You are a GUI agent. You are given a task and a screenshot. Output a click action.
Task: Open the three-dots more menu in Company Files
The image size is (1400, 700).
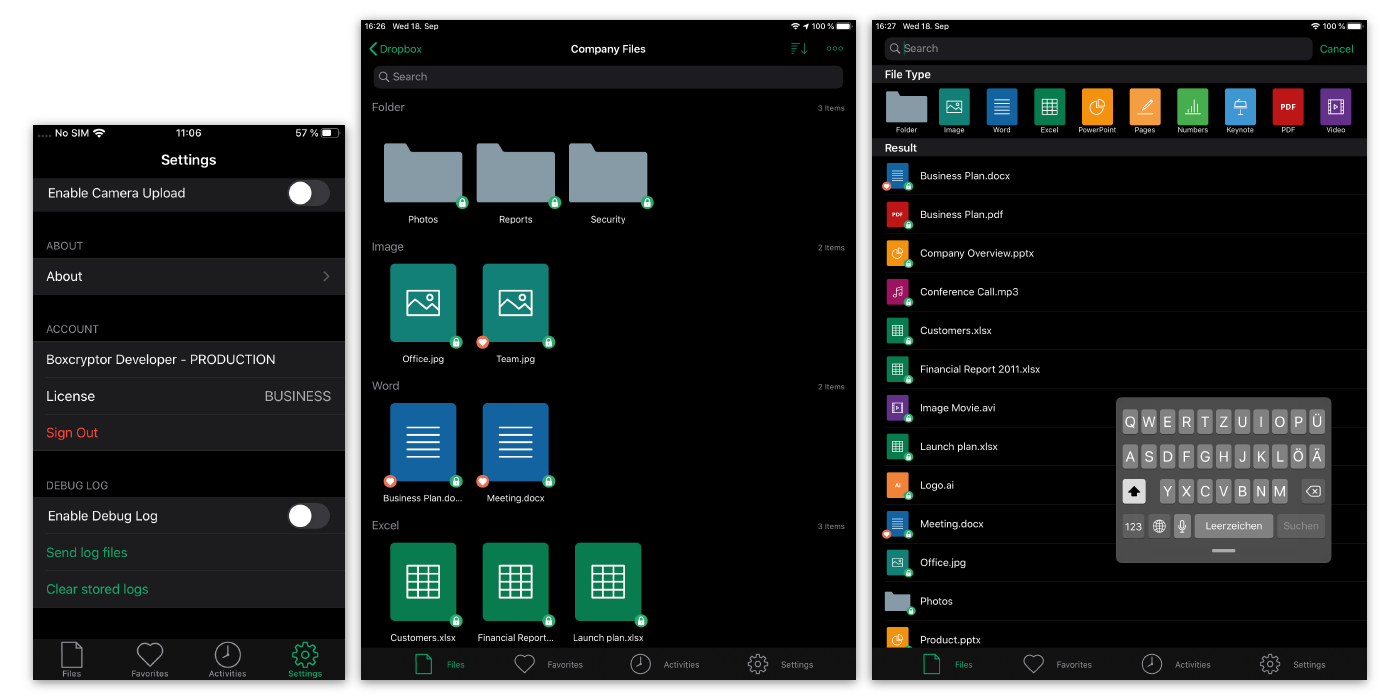835,48
